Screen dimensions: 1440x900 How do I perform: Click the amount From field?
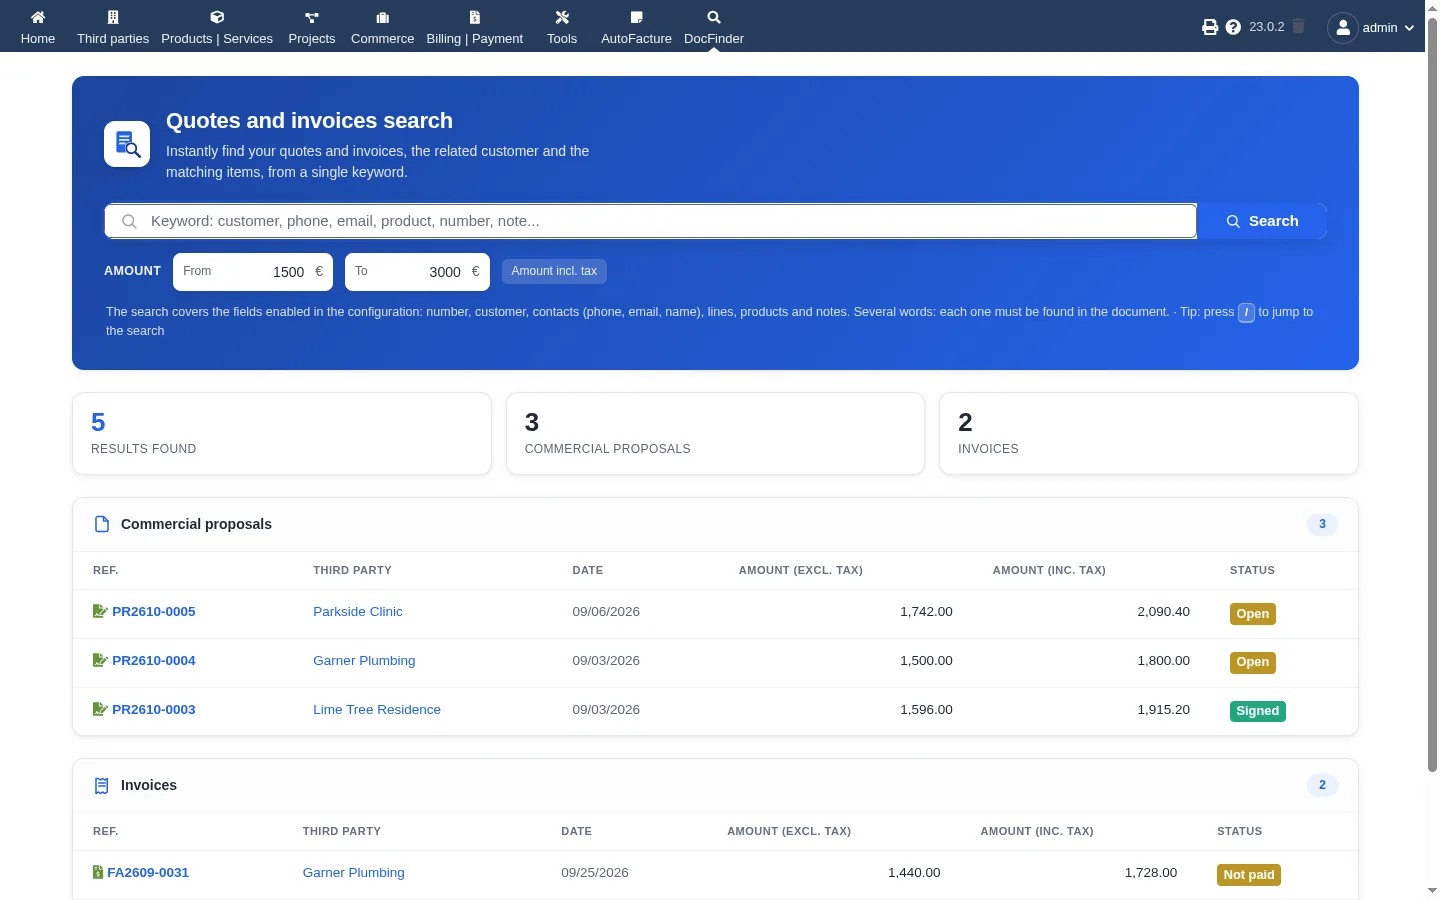pyautogui.click(x=253, y=271)
